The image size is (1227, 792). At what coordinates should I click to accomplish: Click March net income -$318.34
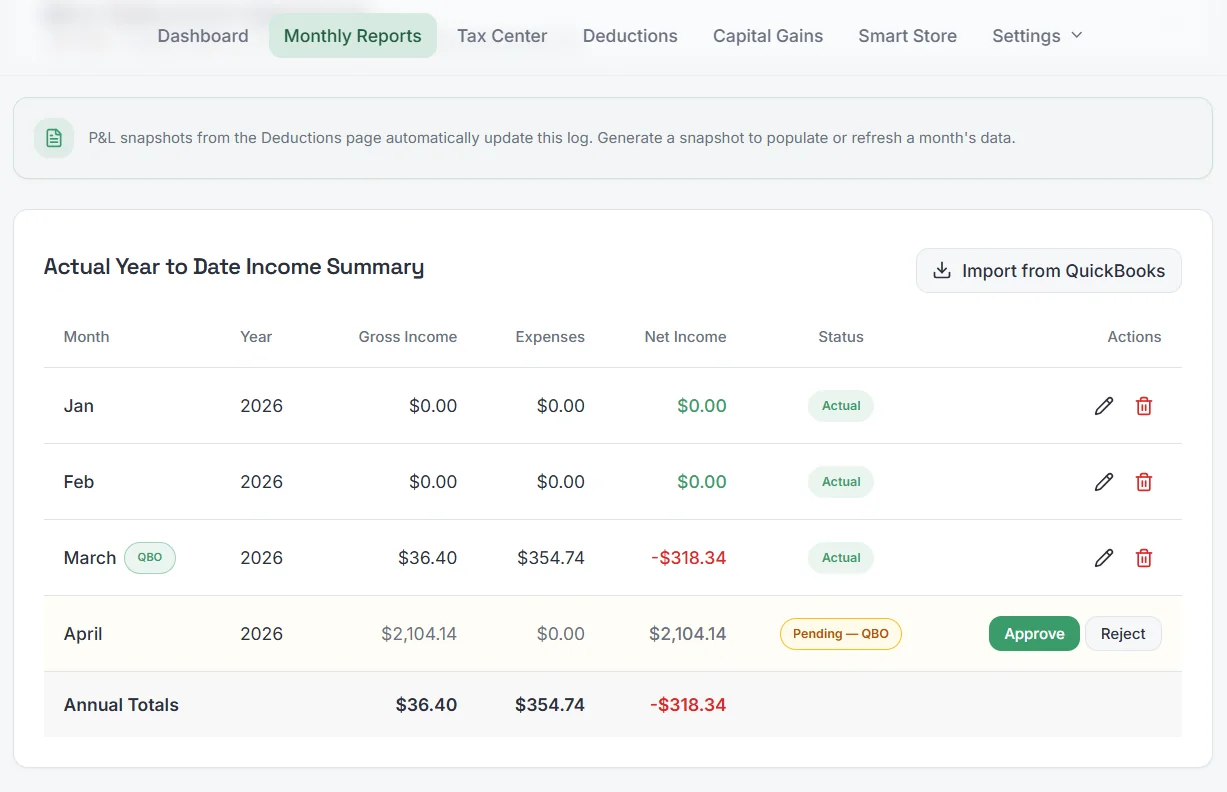coord(689,558)
